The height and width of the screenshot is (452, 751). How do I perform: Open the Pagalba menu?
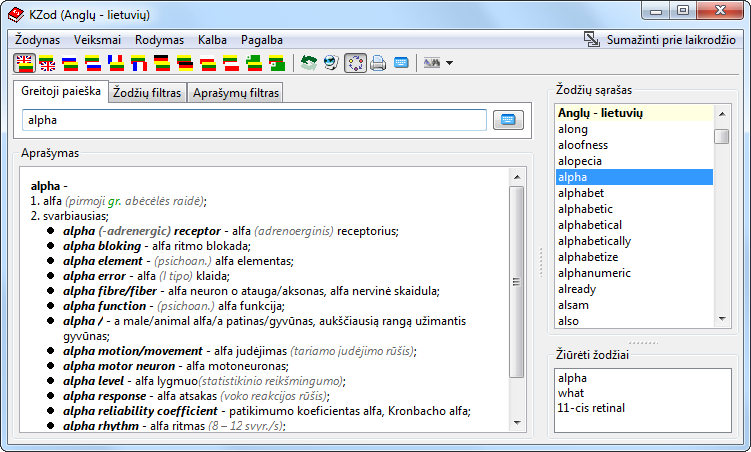coord(262,40)
